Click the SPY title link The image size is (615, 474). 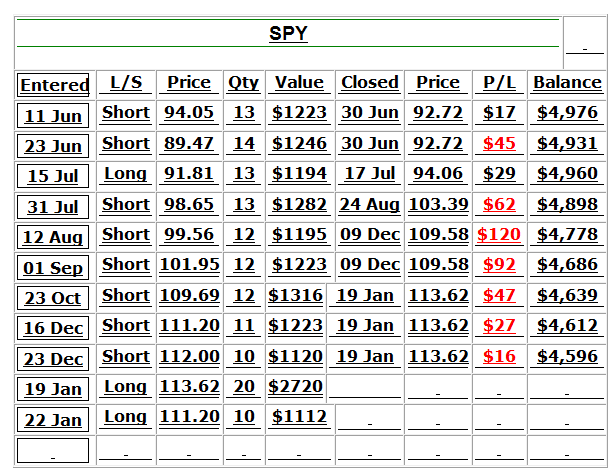[x=288, y=34]
